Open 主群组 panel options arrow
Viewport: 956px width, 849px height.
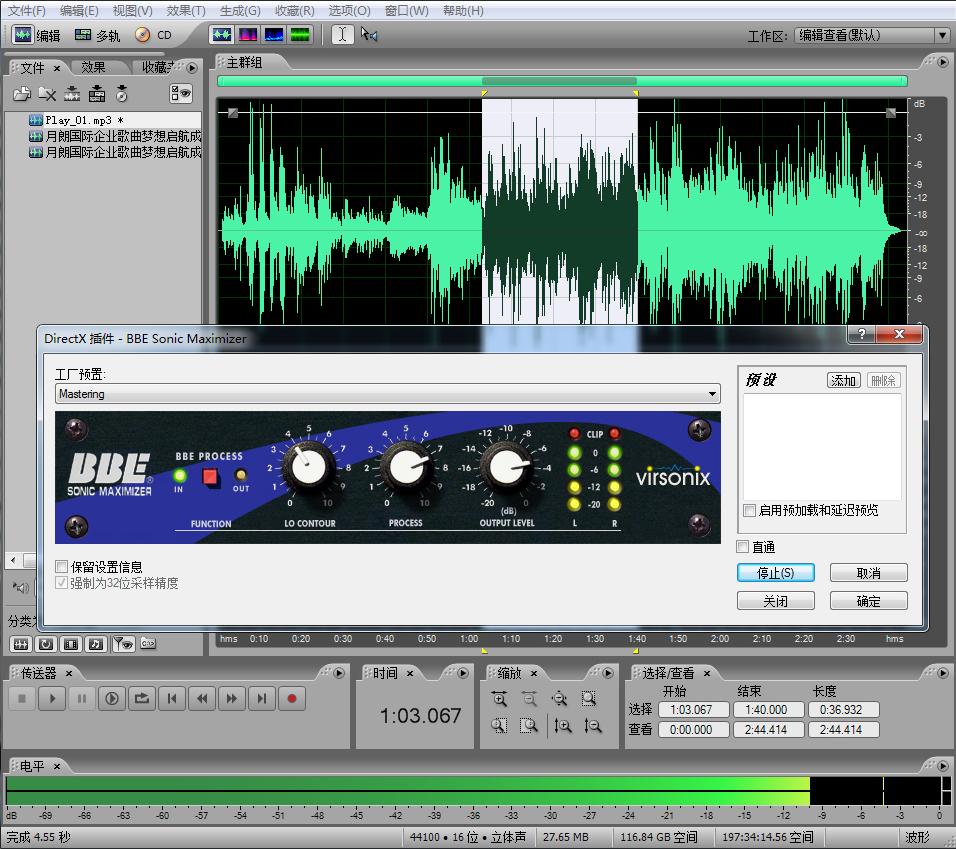[943, 62]
